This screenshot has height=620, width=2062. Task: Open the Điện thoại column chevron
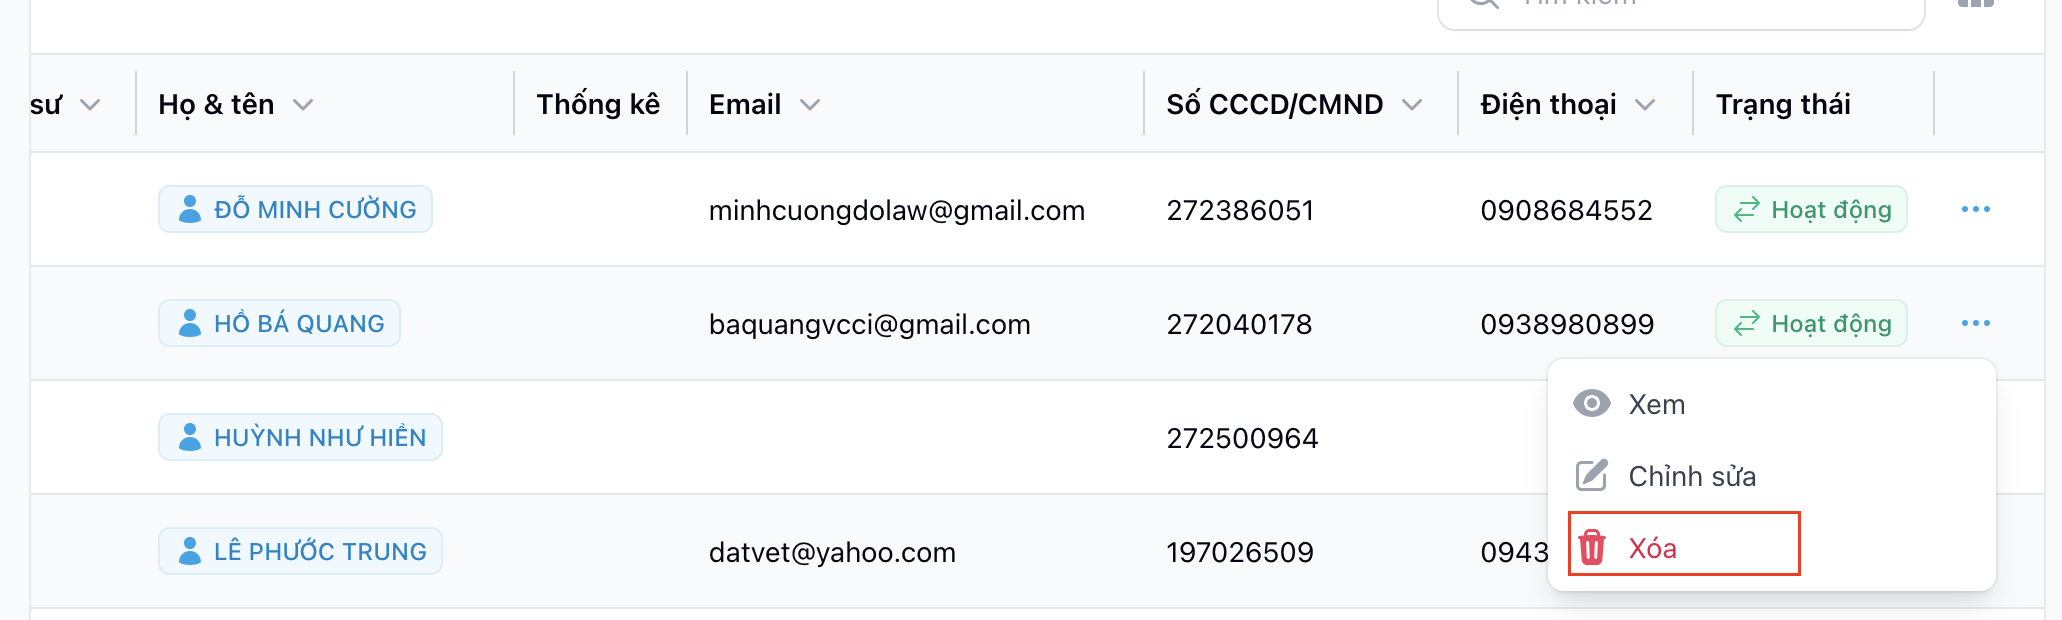[x=1645, y=105]
